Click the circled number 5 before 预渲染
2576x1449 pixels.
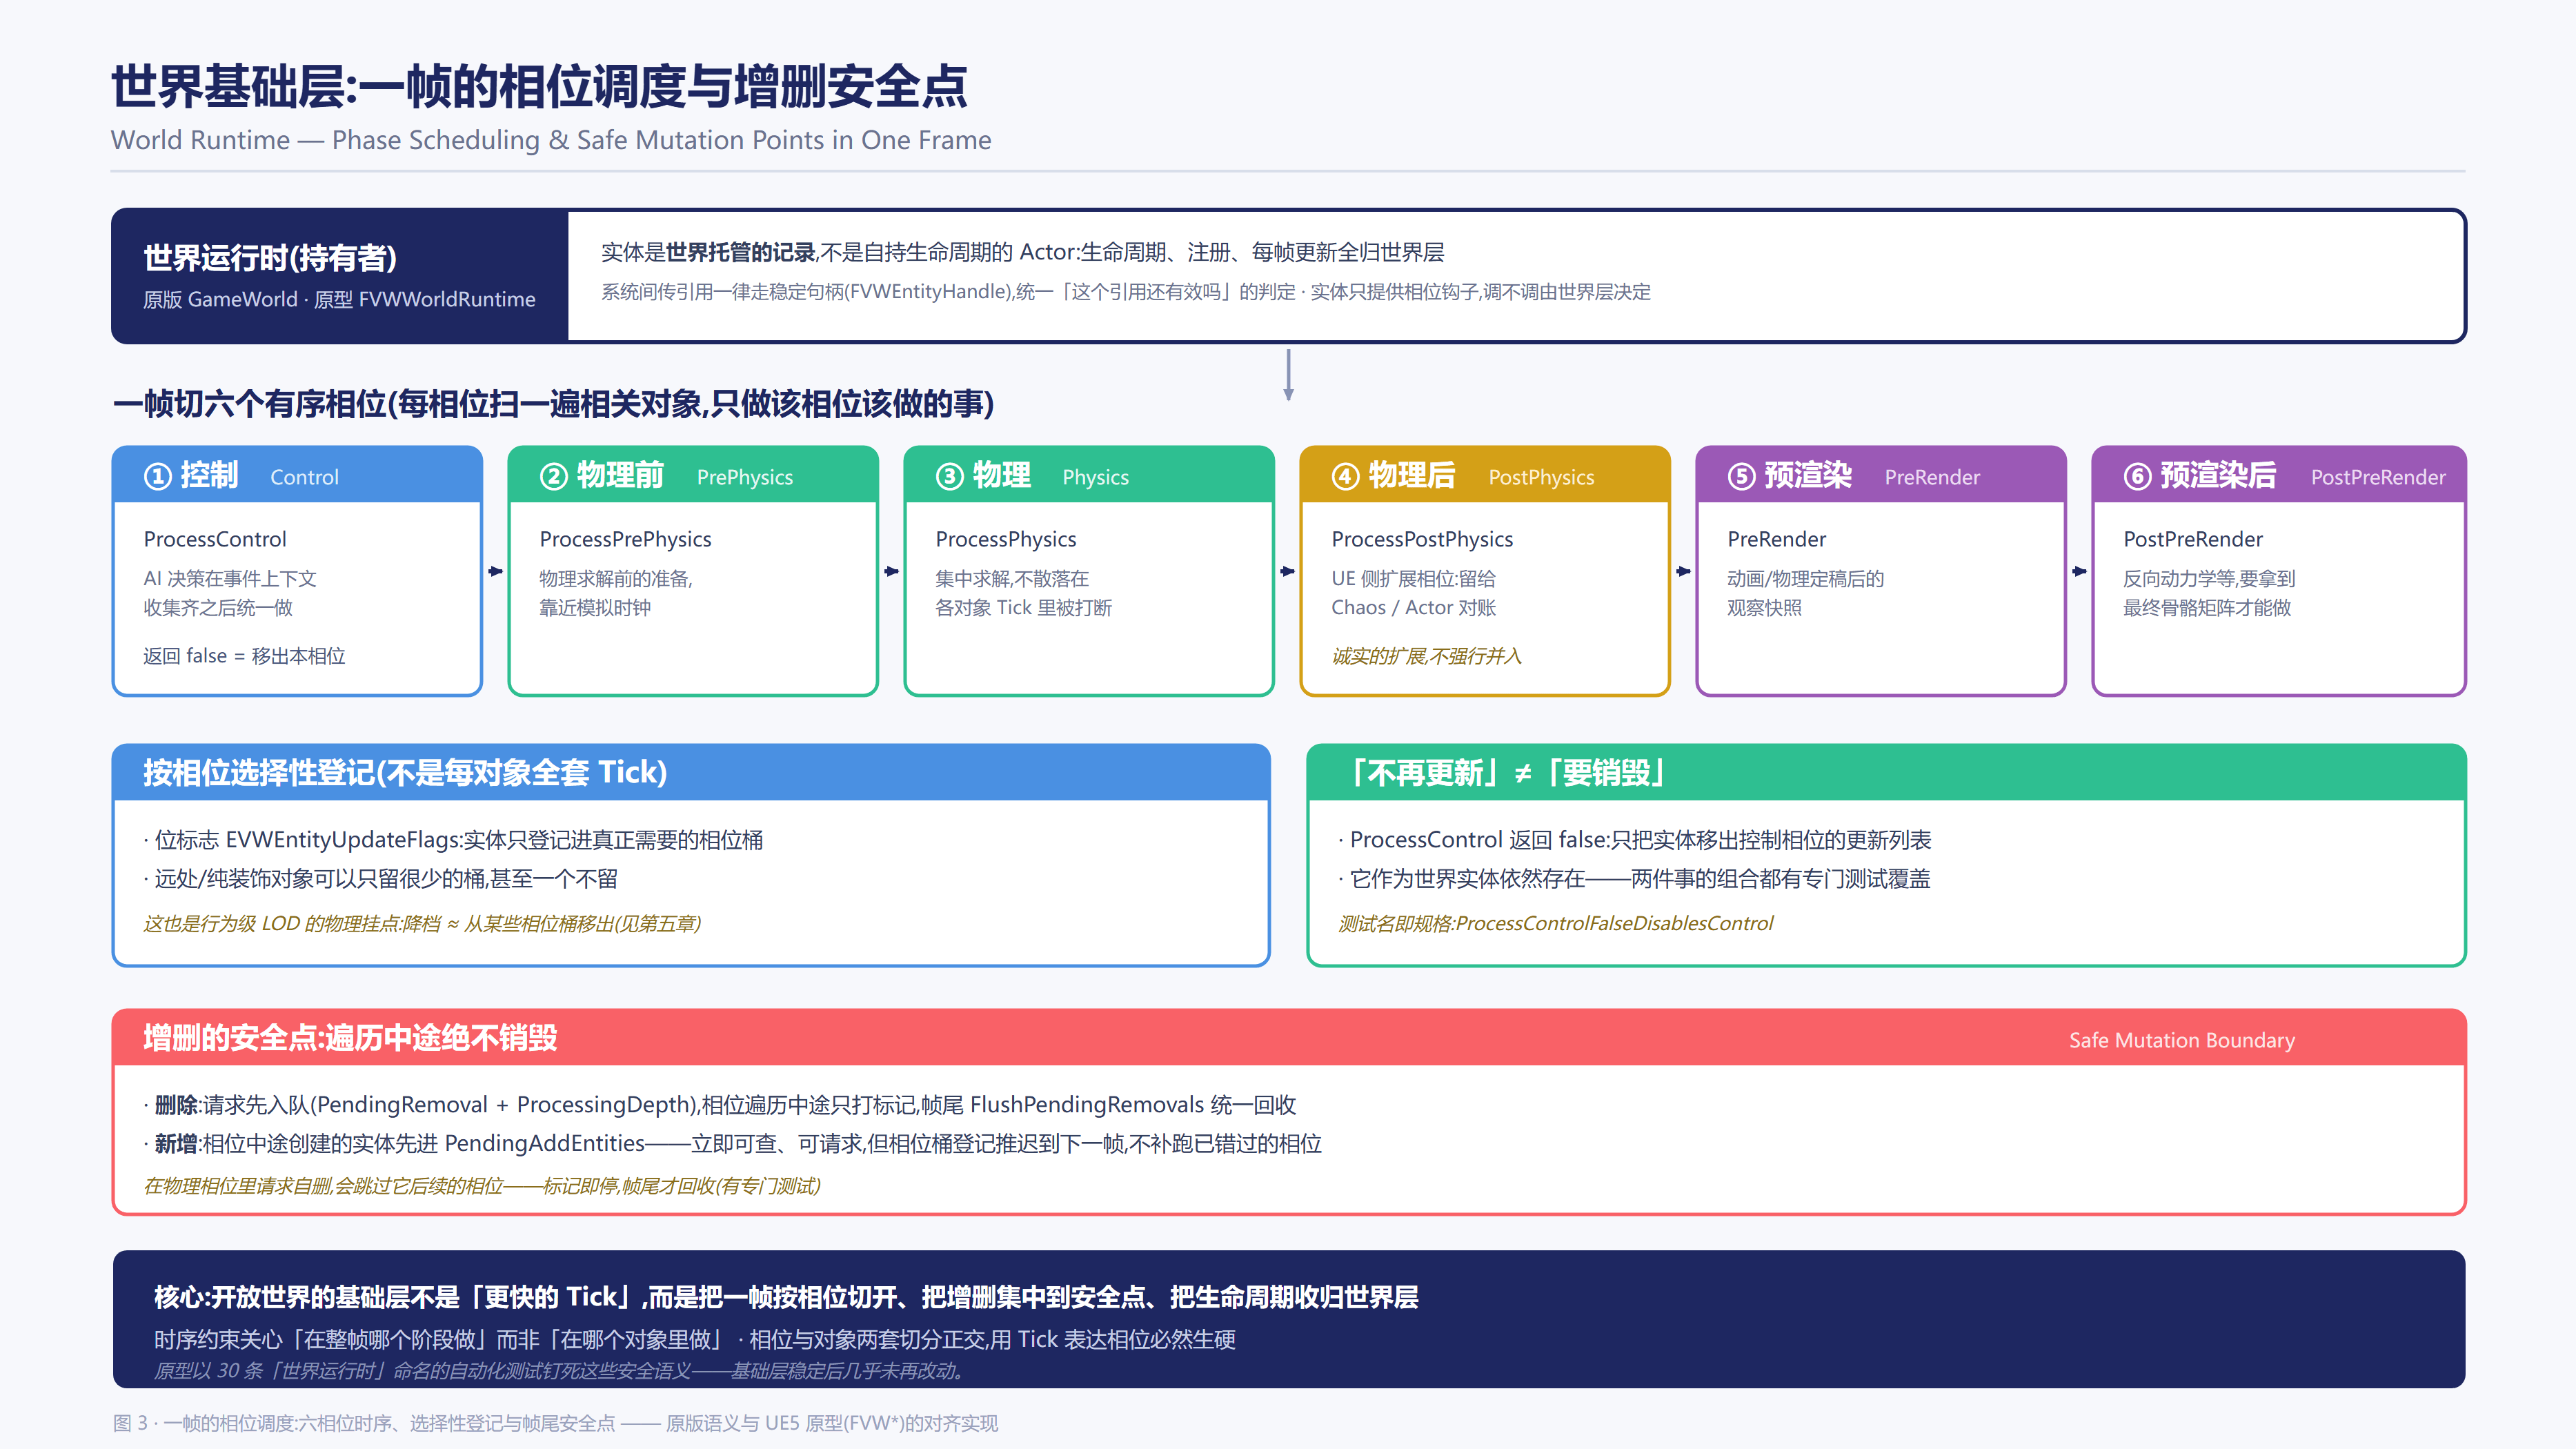tap(1741, 476)
